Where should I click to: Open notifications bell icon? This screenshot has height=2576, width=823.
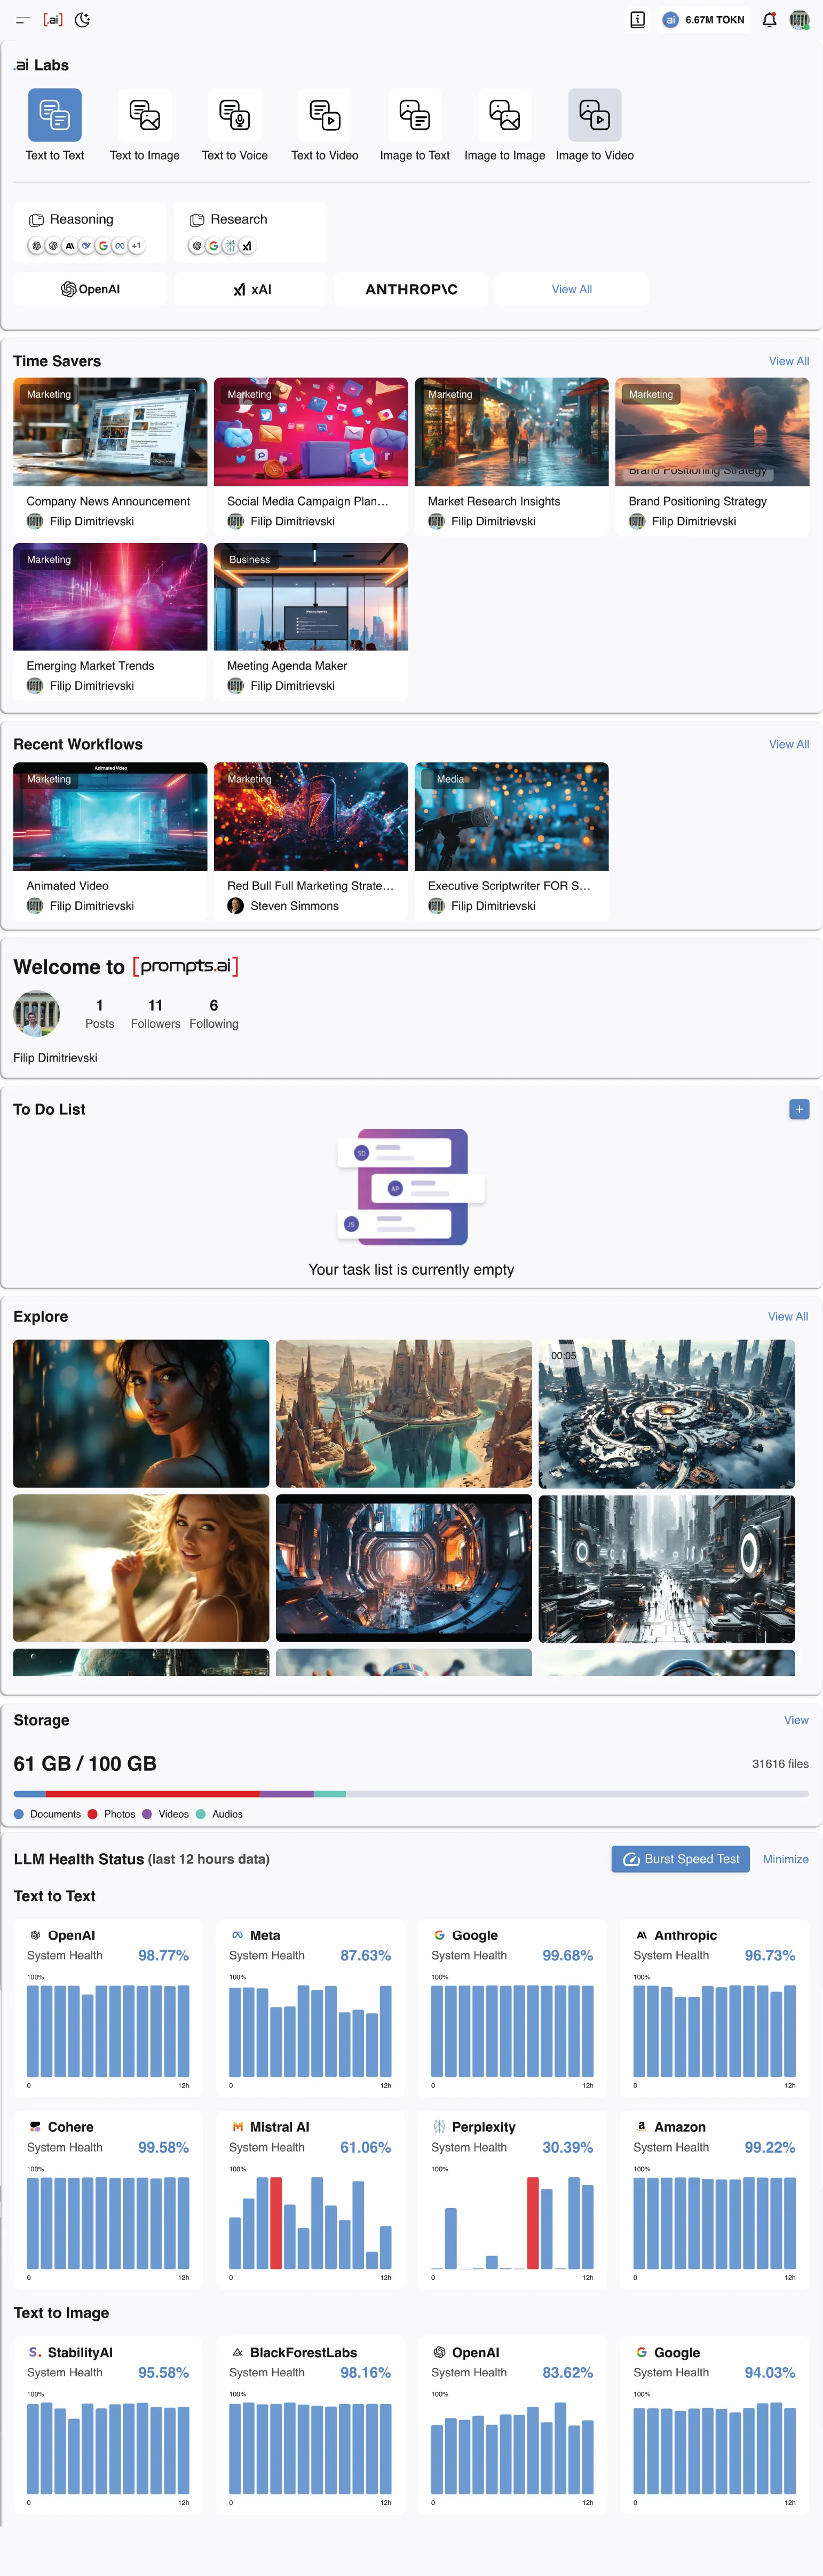769,19
